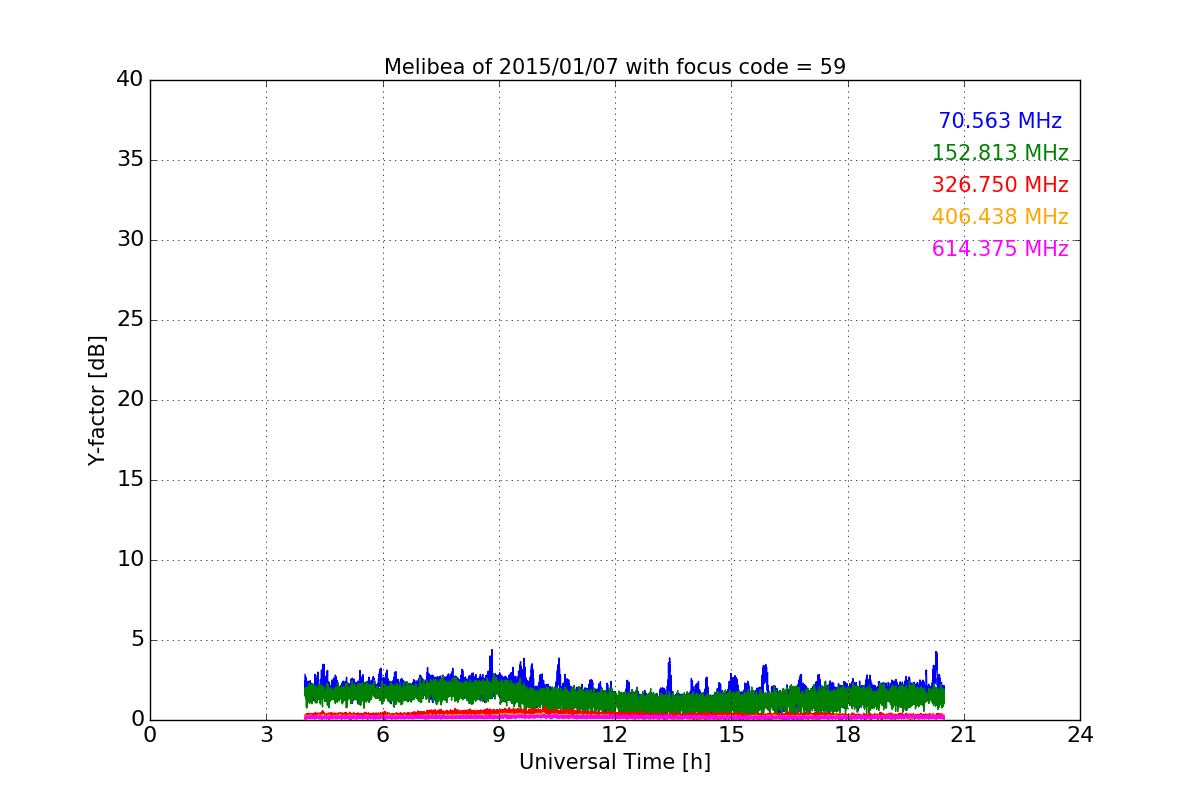
Task: Click the x-axis tick value 21
Action: pos(964,735)
